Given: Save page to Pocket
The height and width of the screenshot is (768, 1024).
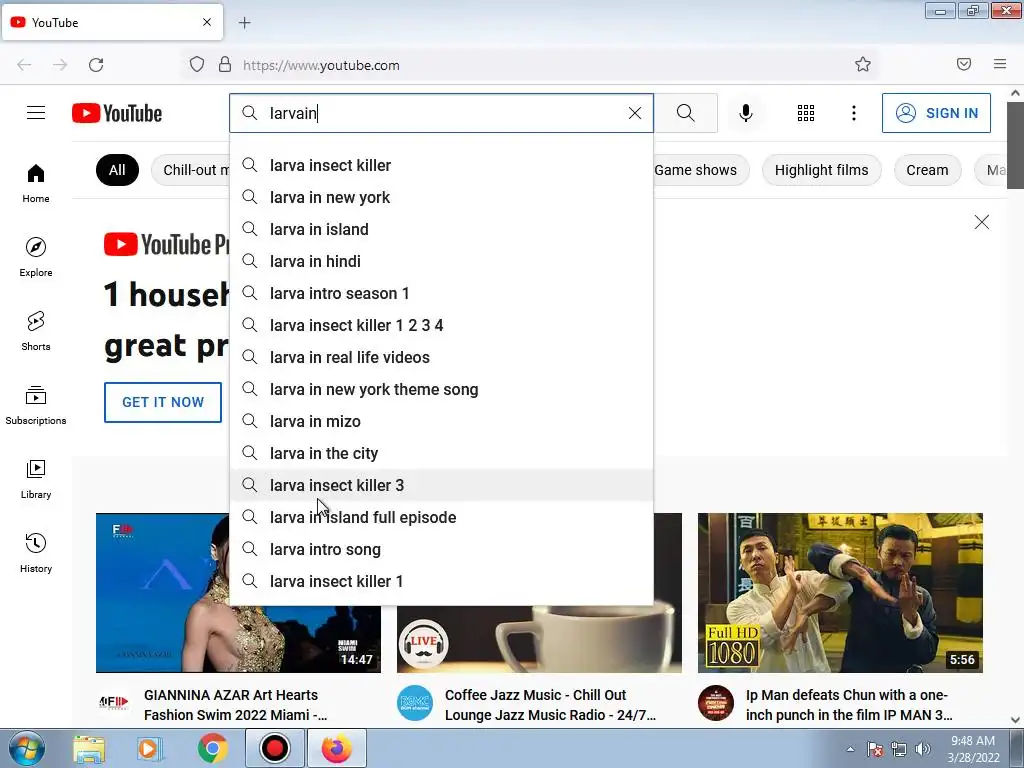Looking at the screenshot, I should tap(964, 64).
